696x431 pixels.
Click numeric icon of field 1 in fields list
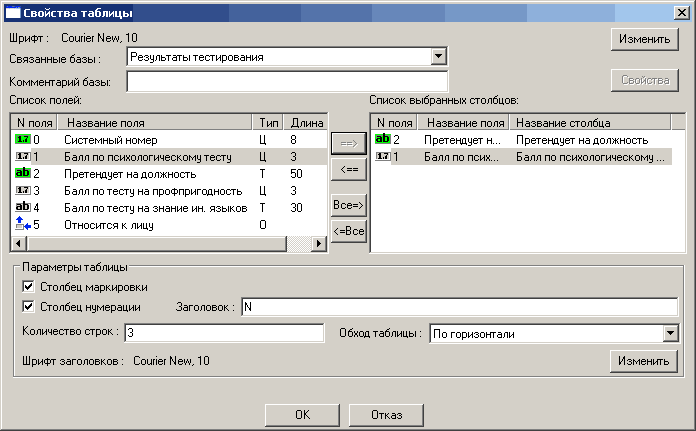(23, 156)
